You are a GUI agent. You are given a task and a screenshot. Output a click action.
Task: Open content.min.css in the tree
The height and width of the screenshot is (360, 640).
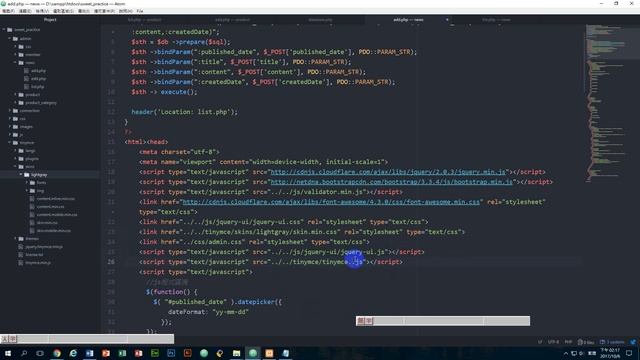click(x=50, y=207)
